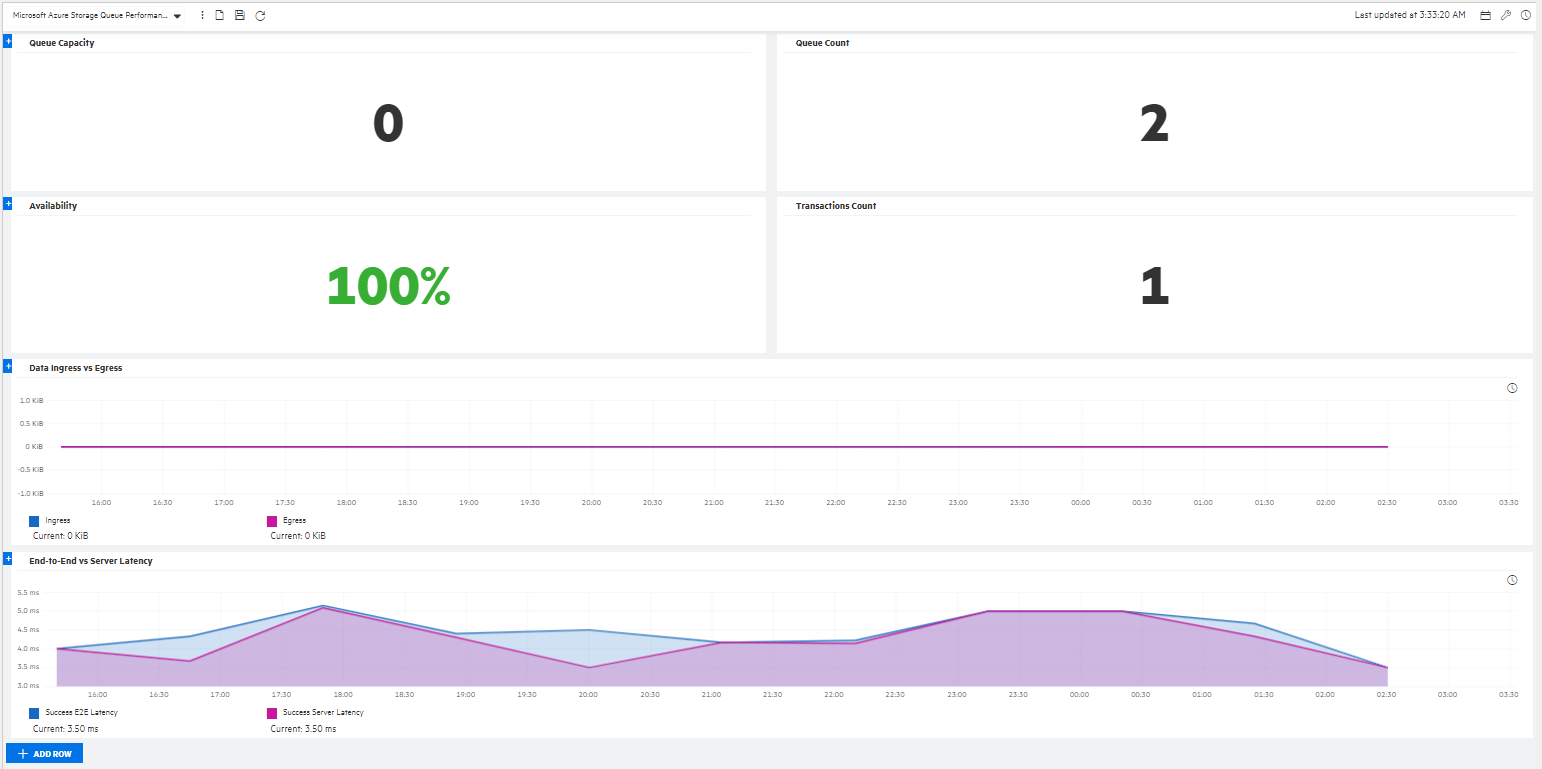Expand the Queue Capacity row plus handle
Image resolution: width=1542 pixels, height=769 pixels.
tap(8, 41)
